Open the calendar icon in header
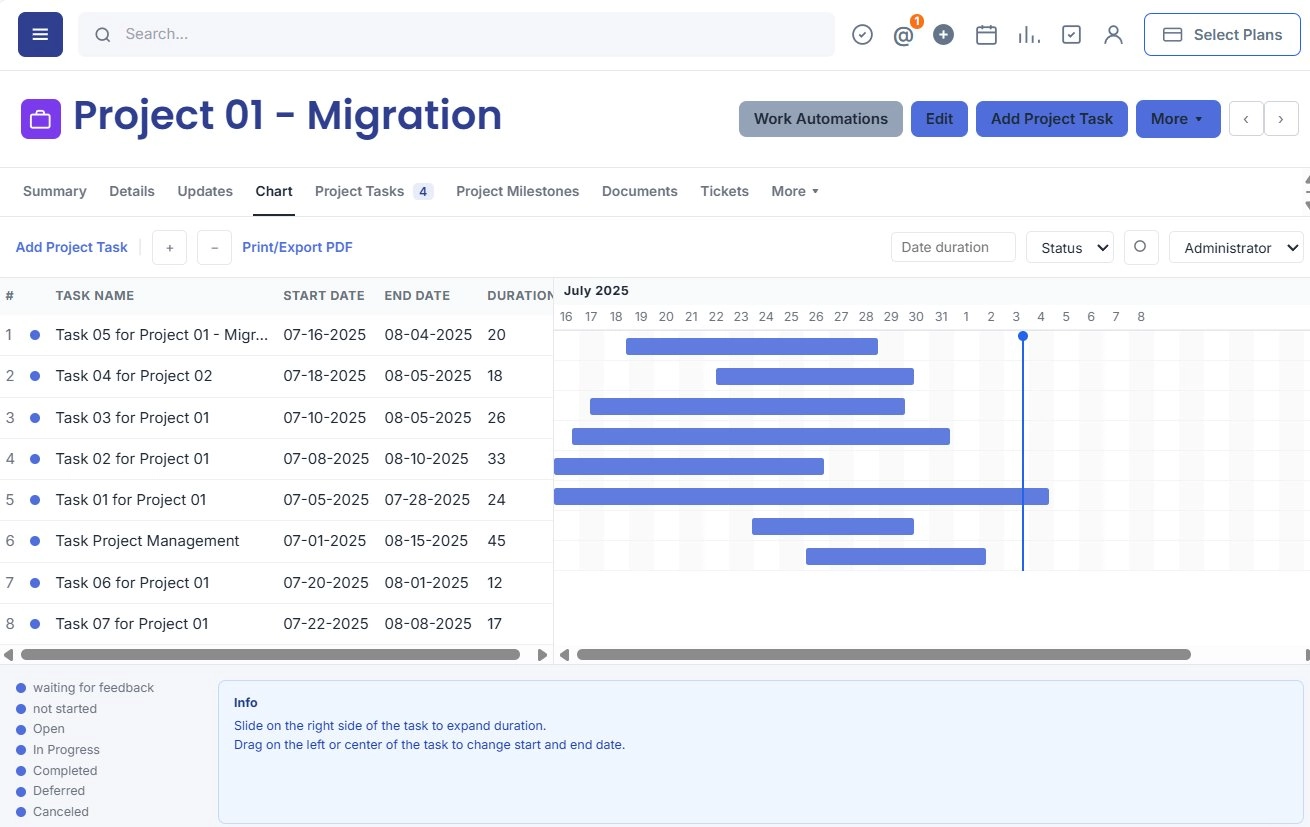Viewport: 1310px width, 827px height. pos(986,35)
